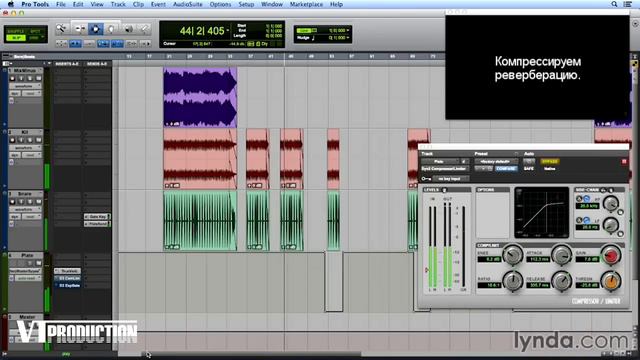The width and height of the screenshot is (640, 360).
Task: Click the red GAIN knob
Action: [x=611, y=255]
